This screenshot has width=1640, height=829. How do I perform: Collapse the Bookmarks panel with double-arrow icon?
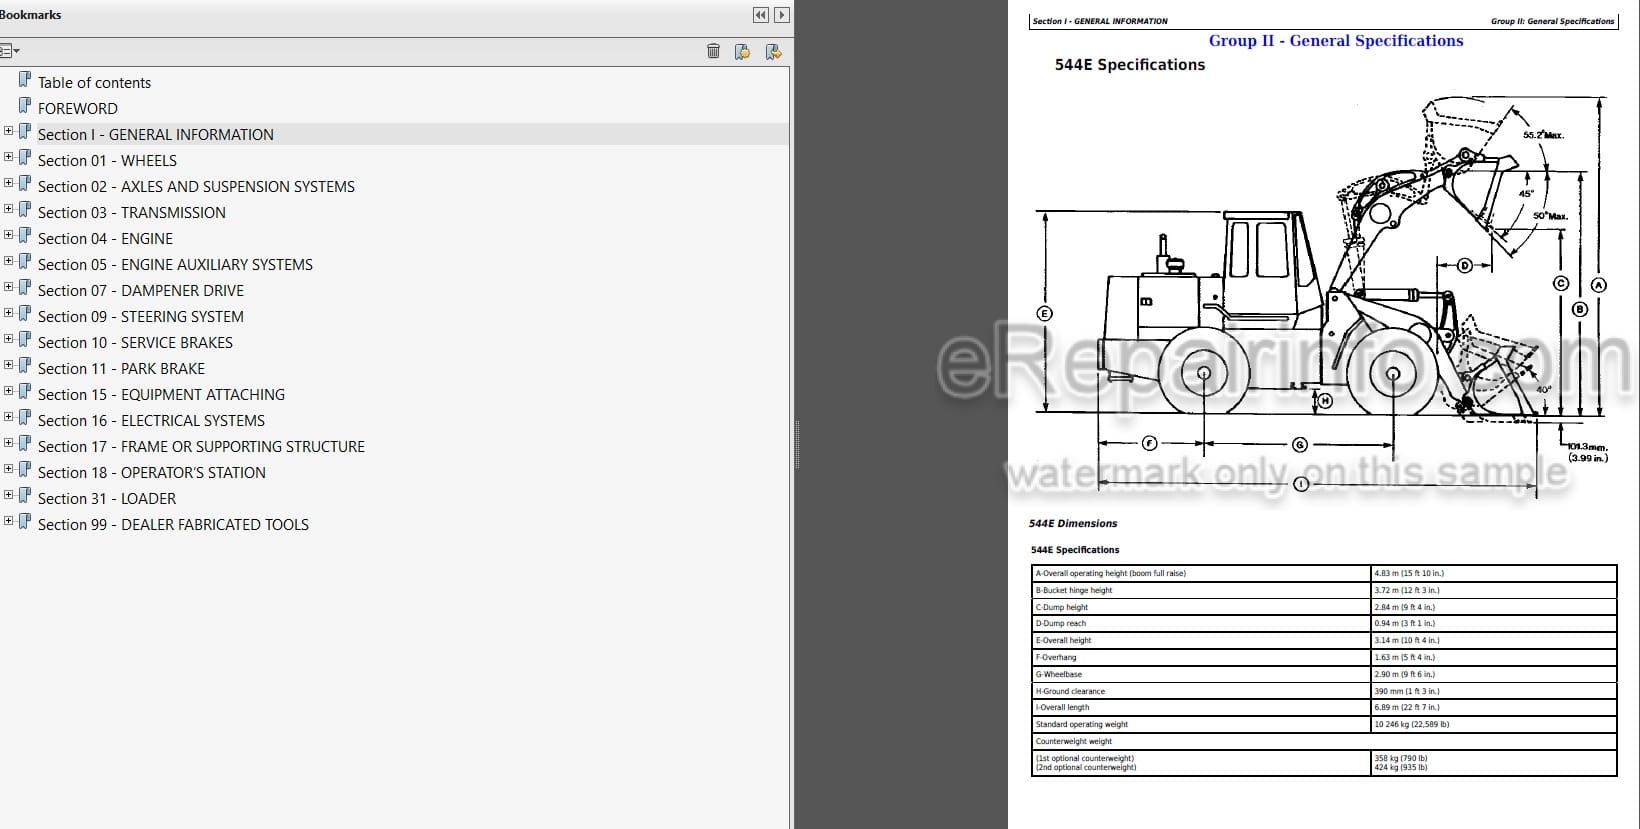click(761, 15)
